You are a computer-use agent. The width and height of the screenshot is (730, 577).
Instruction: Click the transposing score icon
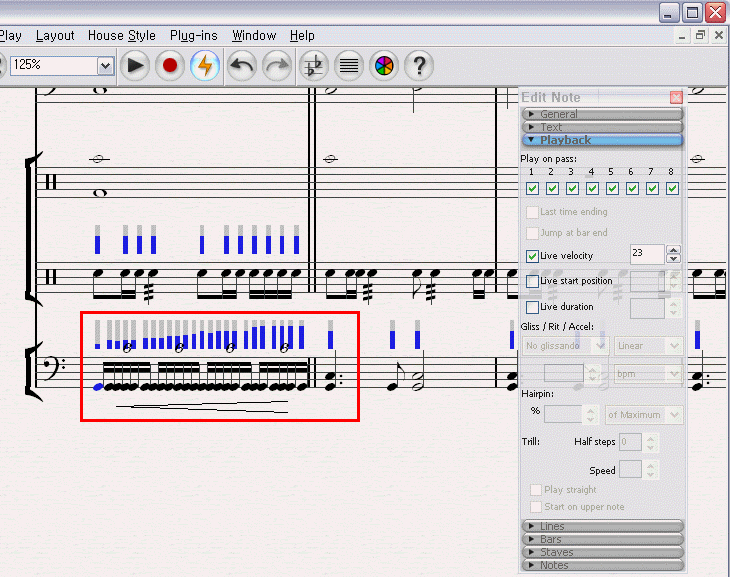314,67
